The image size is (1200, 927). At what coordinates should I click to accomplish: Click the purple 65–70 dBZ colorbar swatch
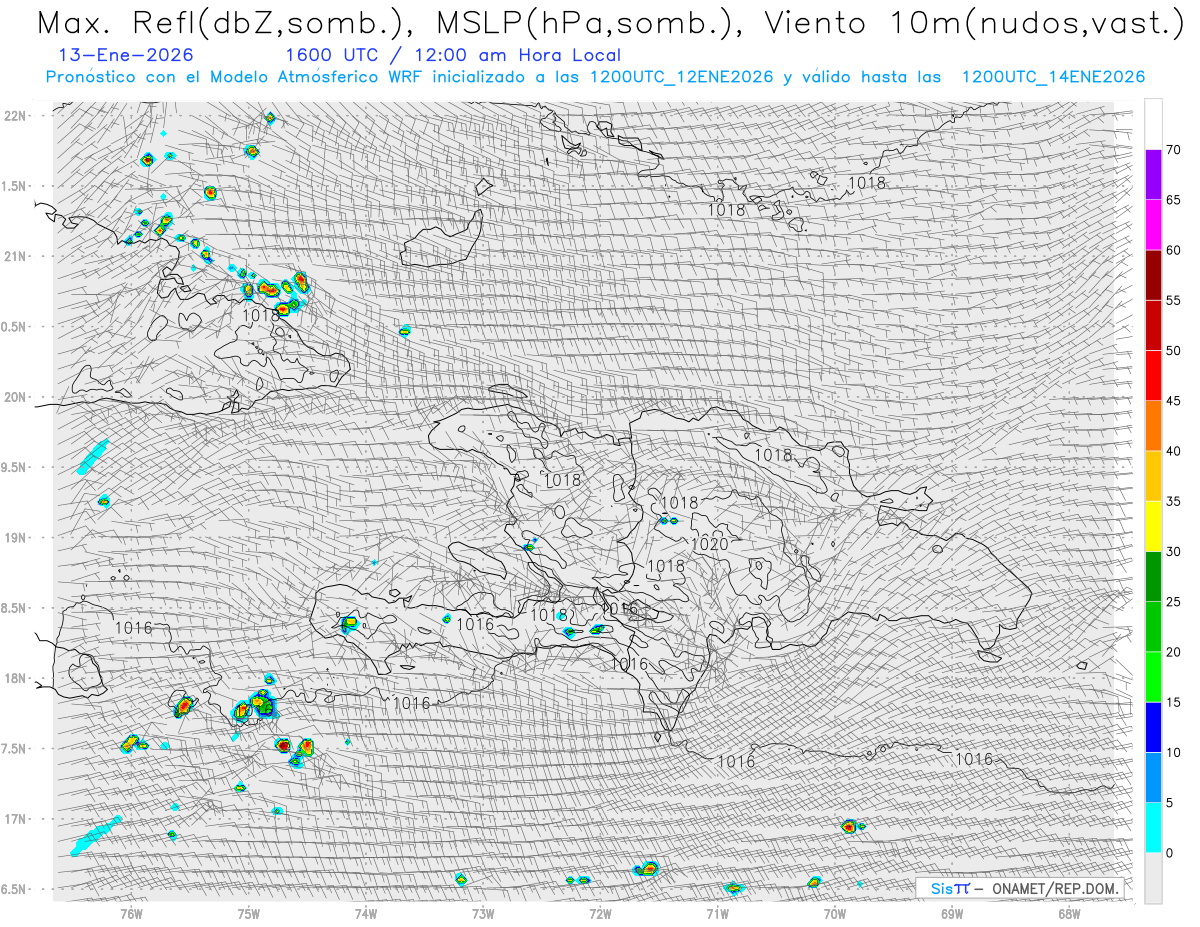coord(1153,175)
